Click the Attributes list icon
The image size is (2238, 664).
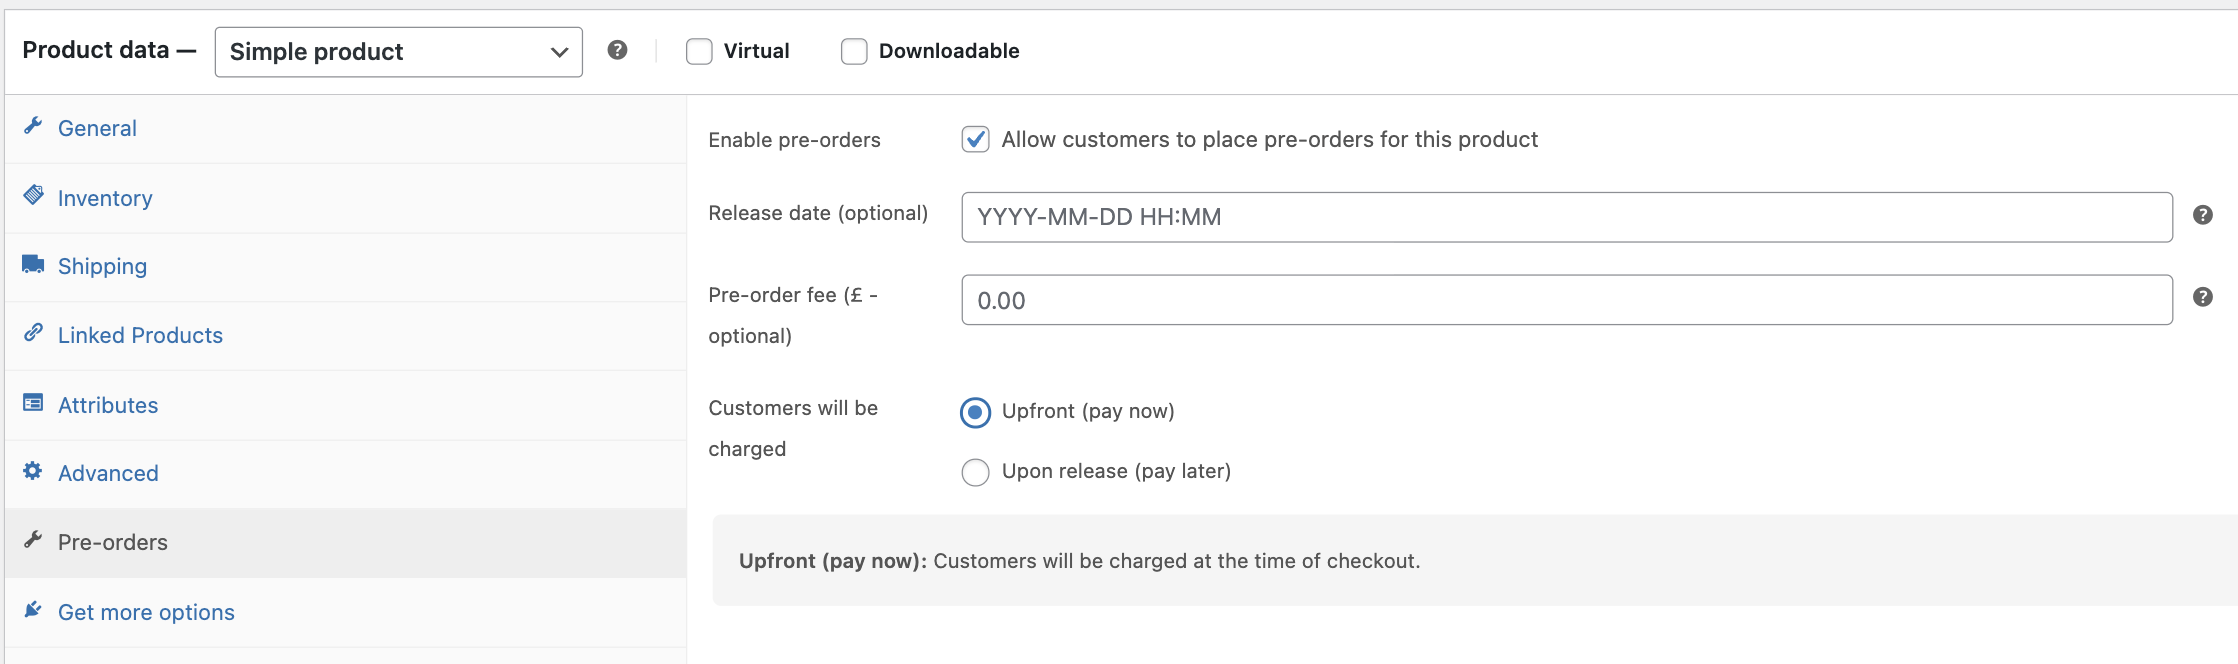[33, 403]
